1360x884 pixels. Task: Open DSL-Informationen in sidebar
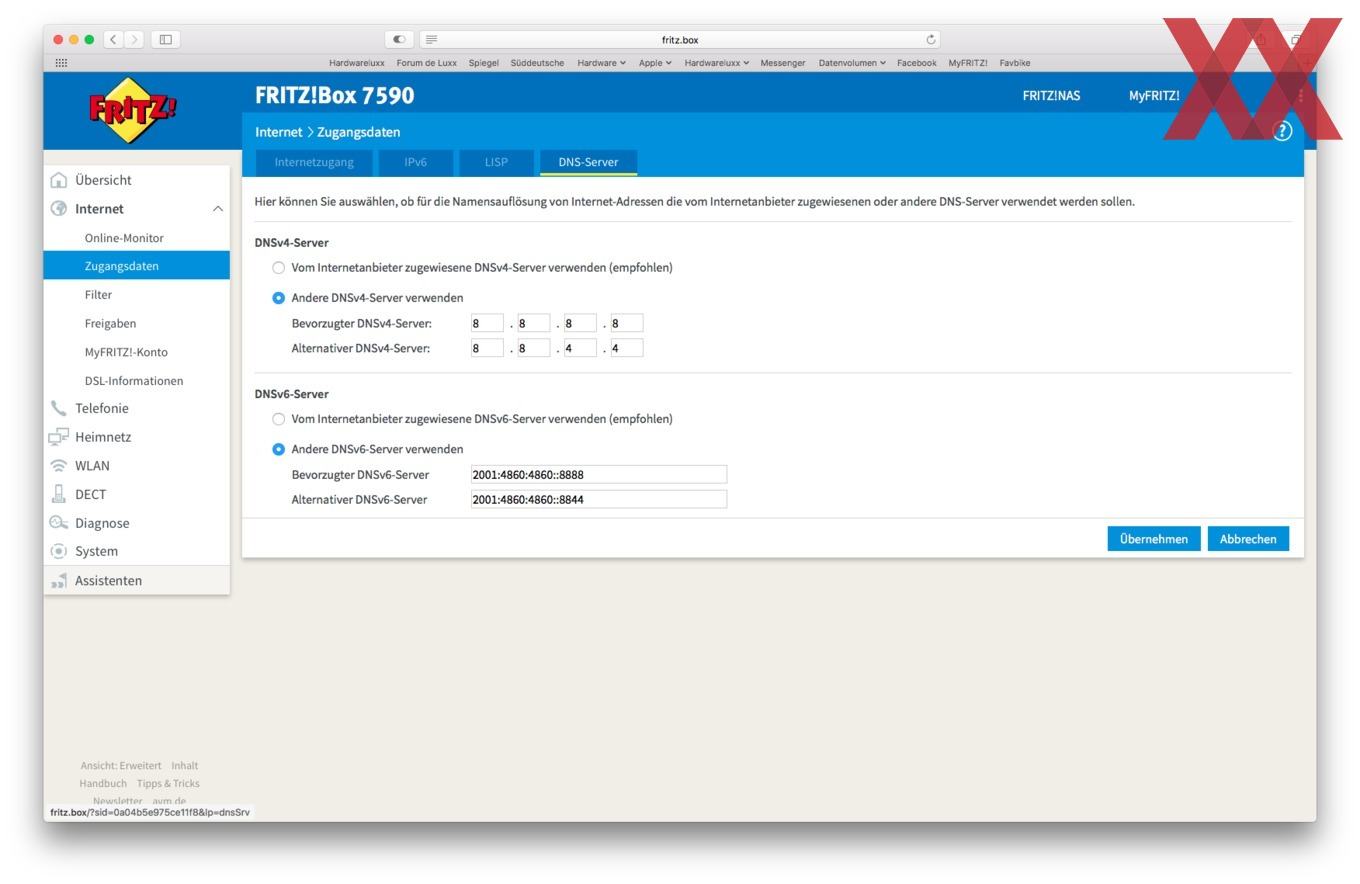(134, 381)
